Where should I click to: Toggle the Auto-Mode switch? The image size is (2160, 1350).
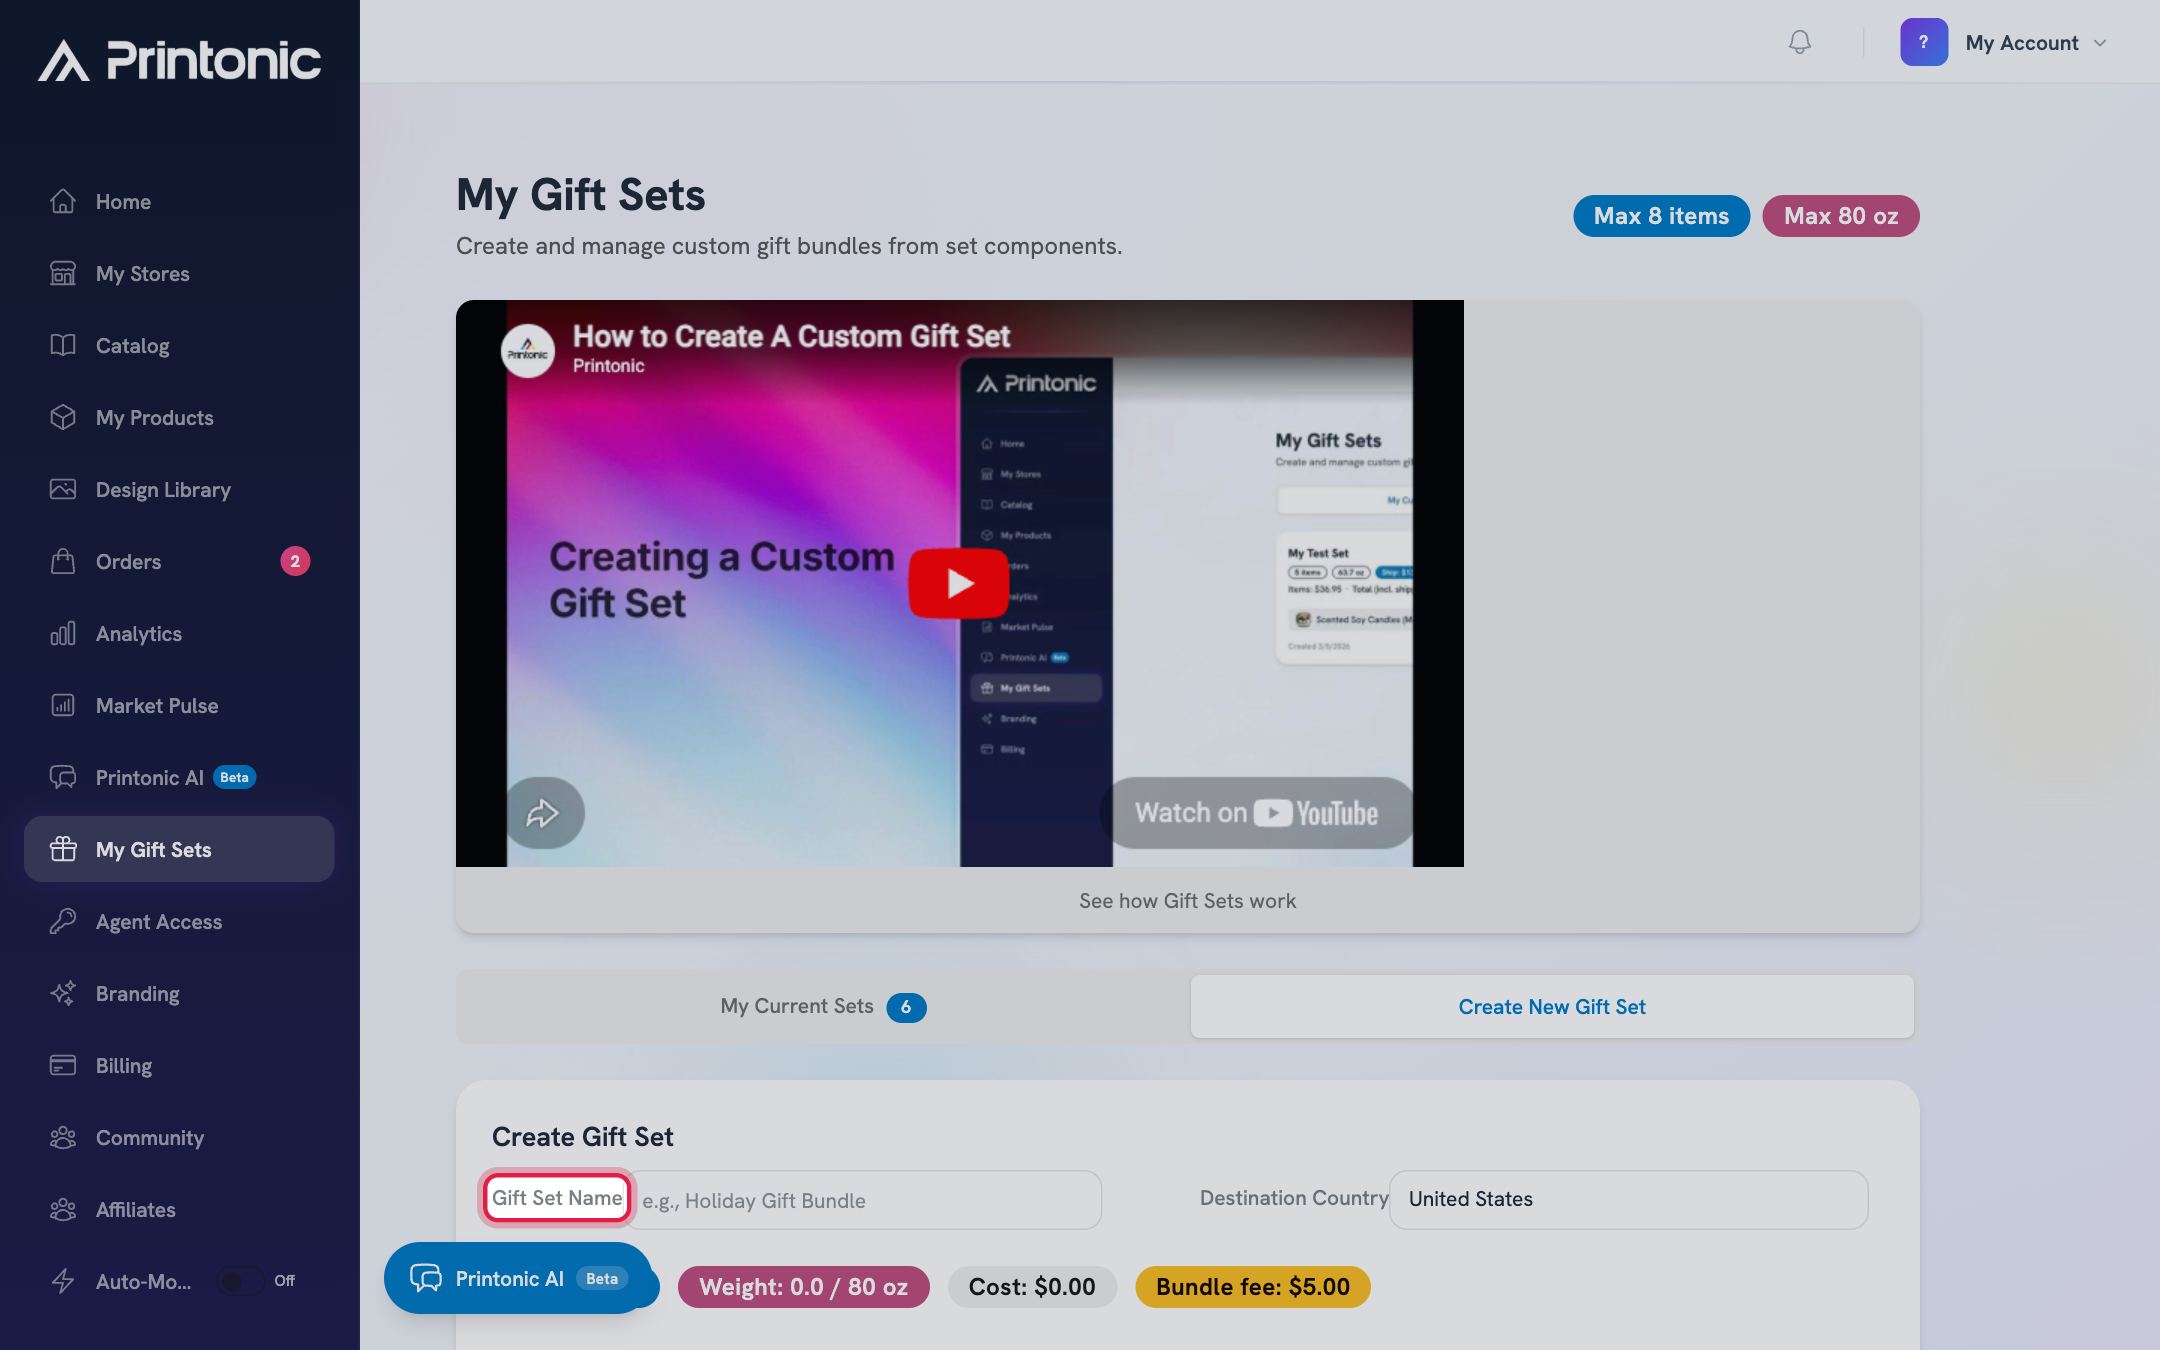point(241,1281)
